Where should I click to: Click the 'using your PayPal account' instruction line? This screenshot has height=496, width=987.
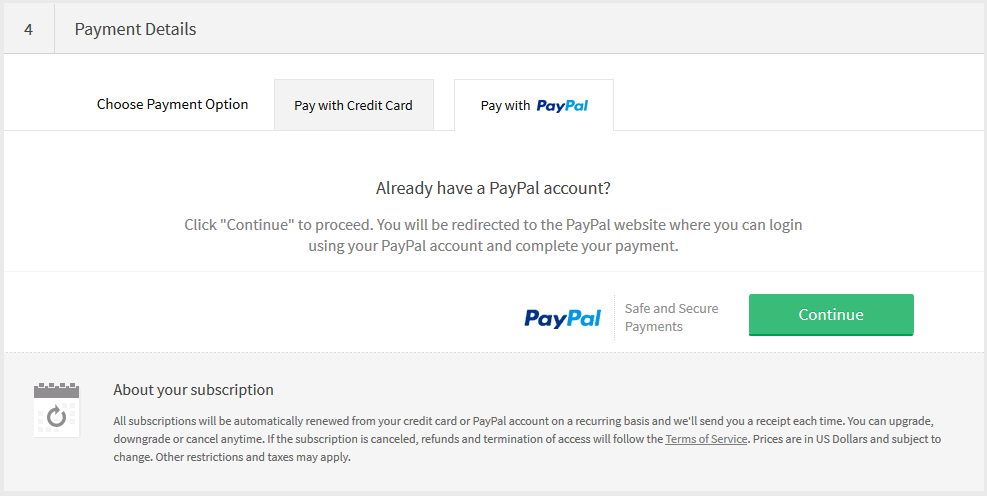493,245
